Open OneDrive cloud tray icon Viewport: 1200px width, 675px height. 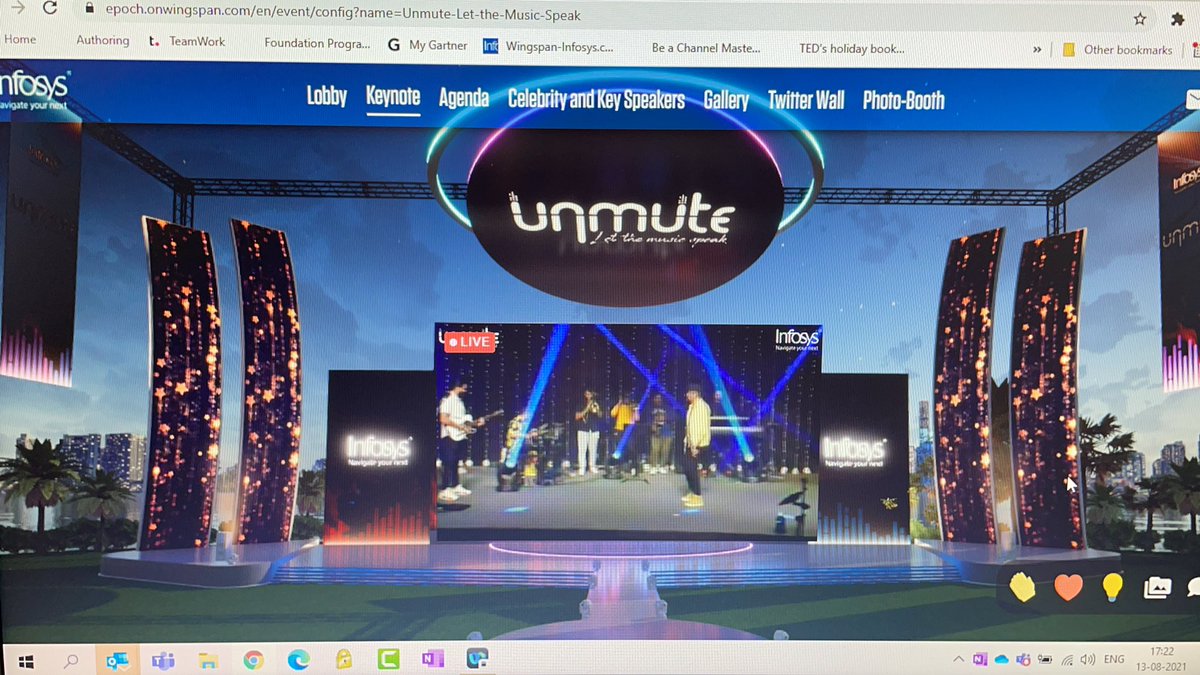tap(1001, 659)
